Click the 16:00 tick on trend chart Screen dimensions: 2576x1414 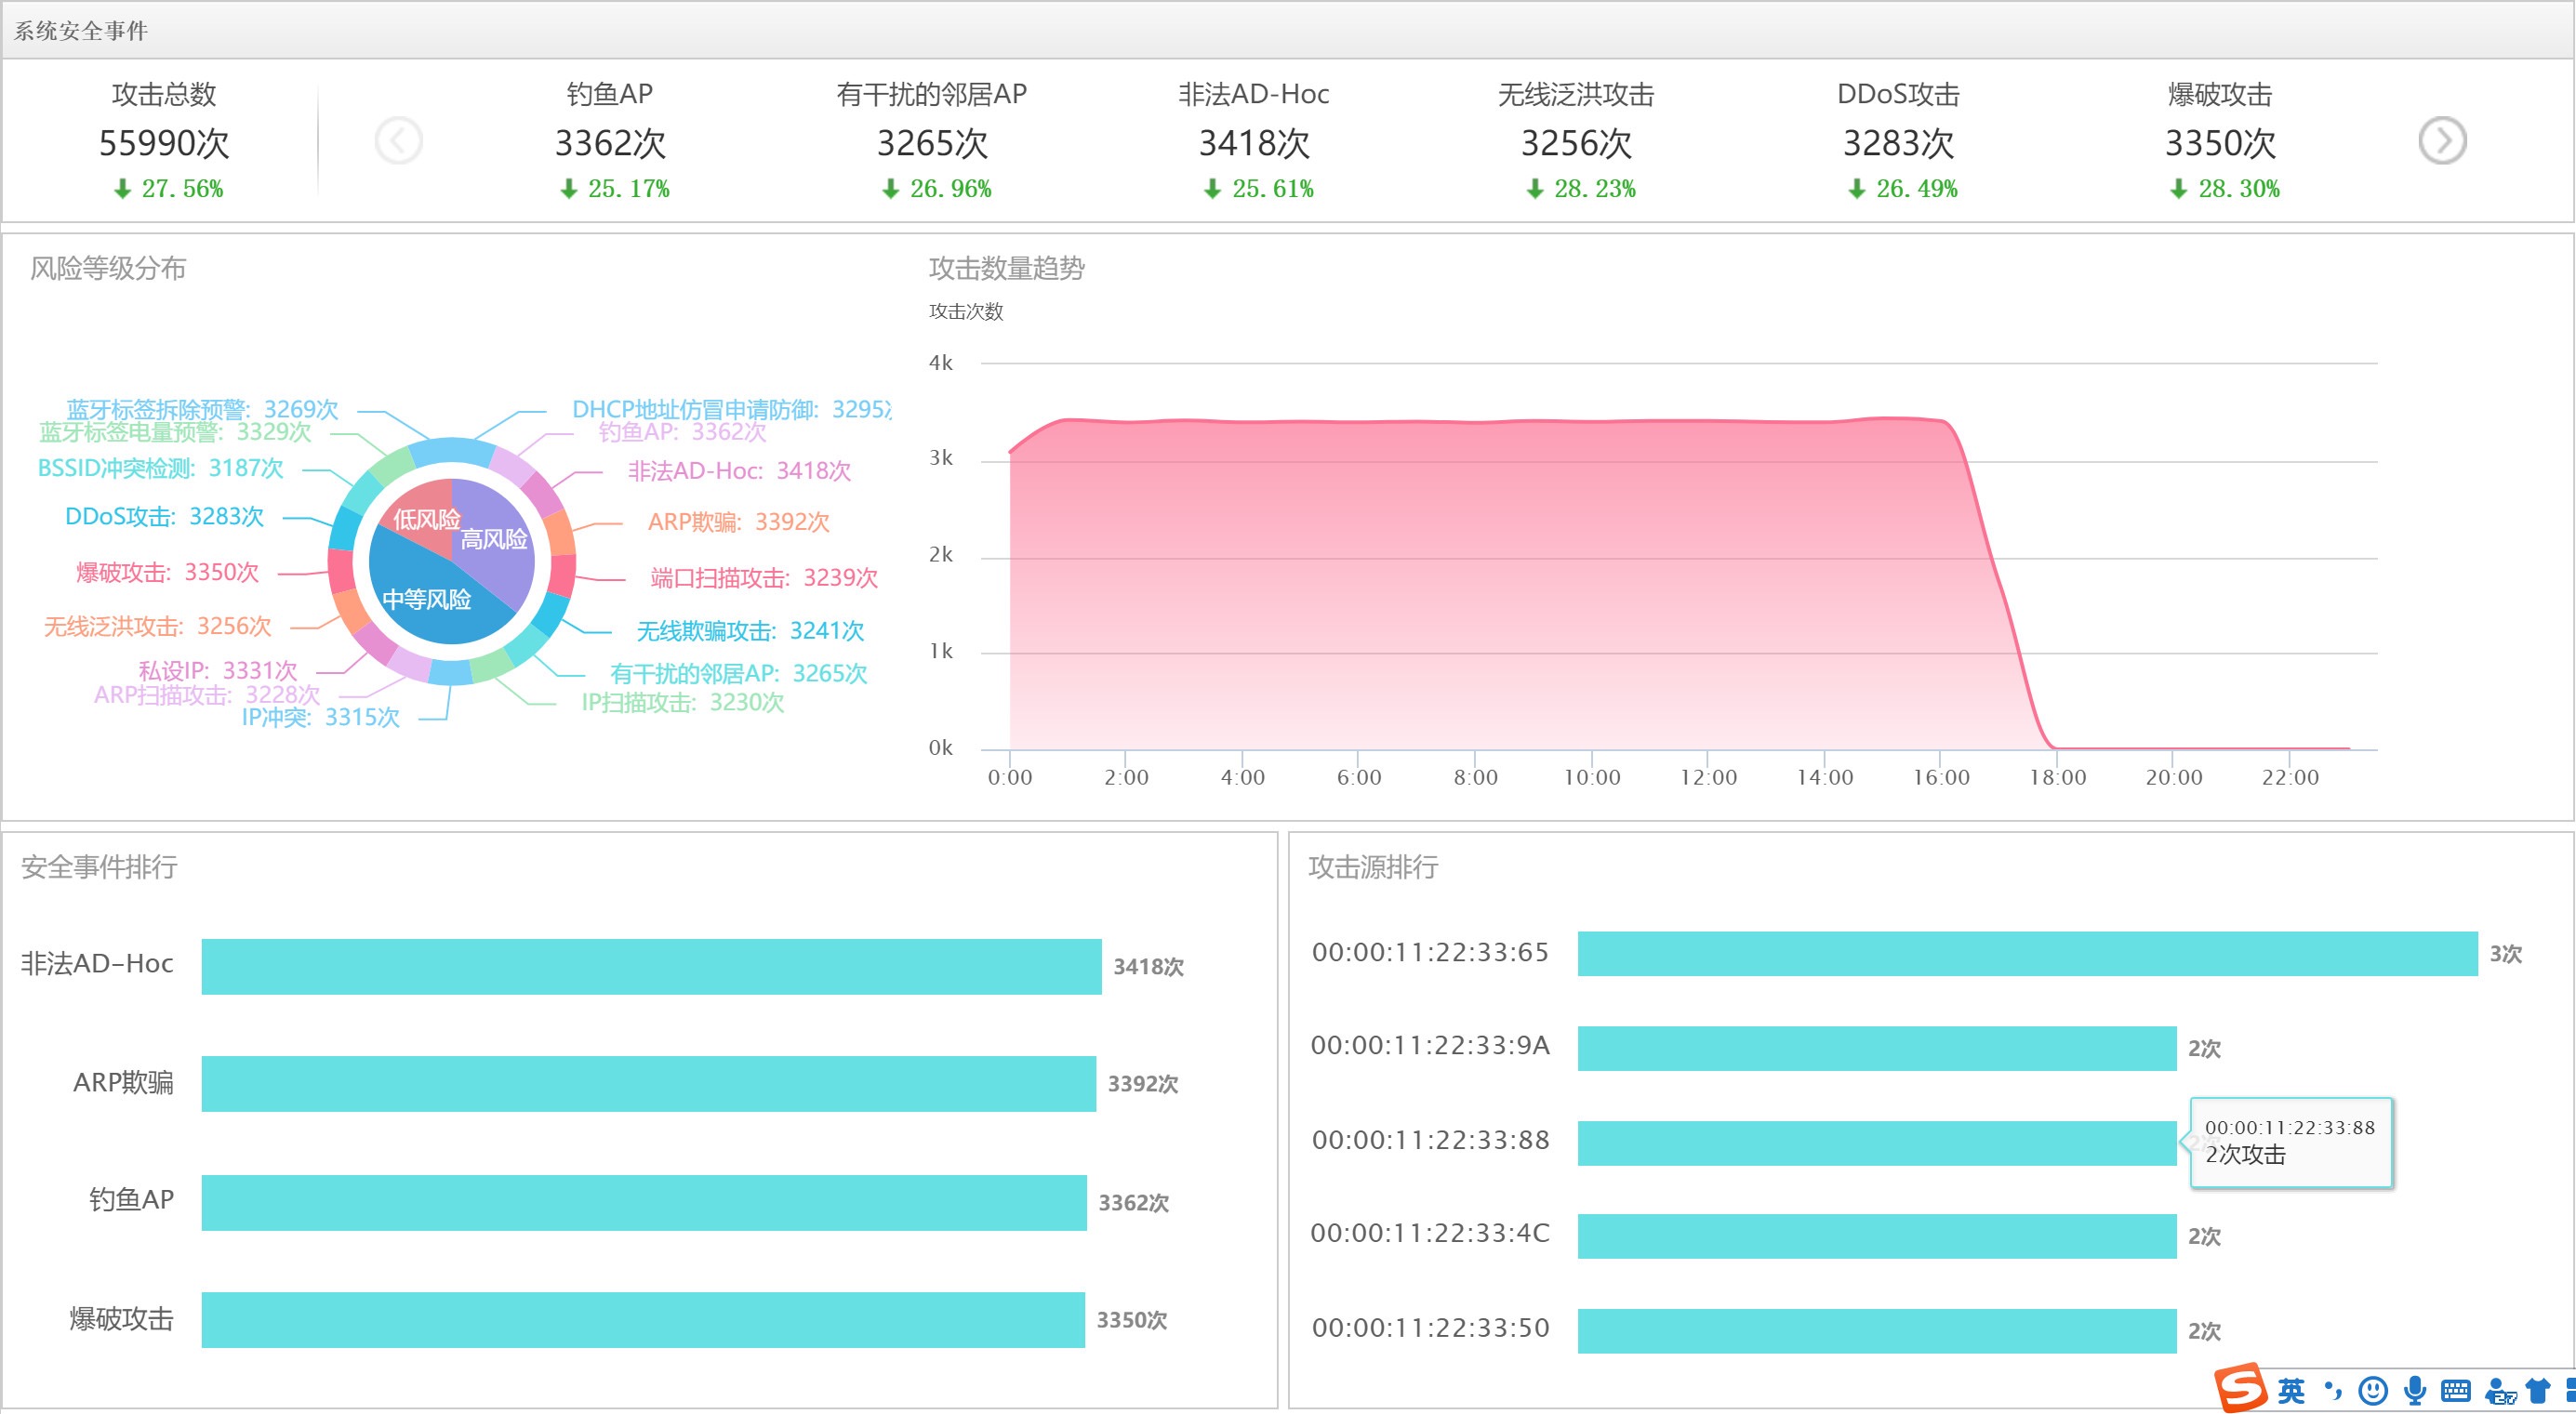(x=1941, y=777)
